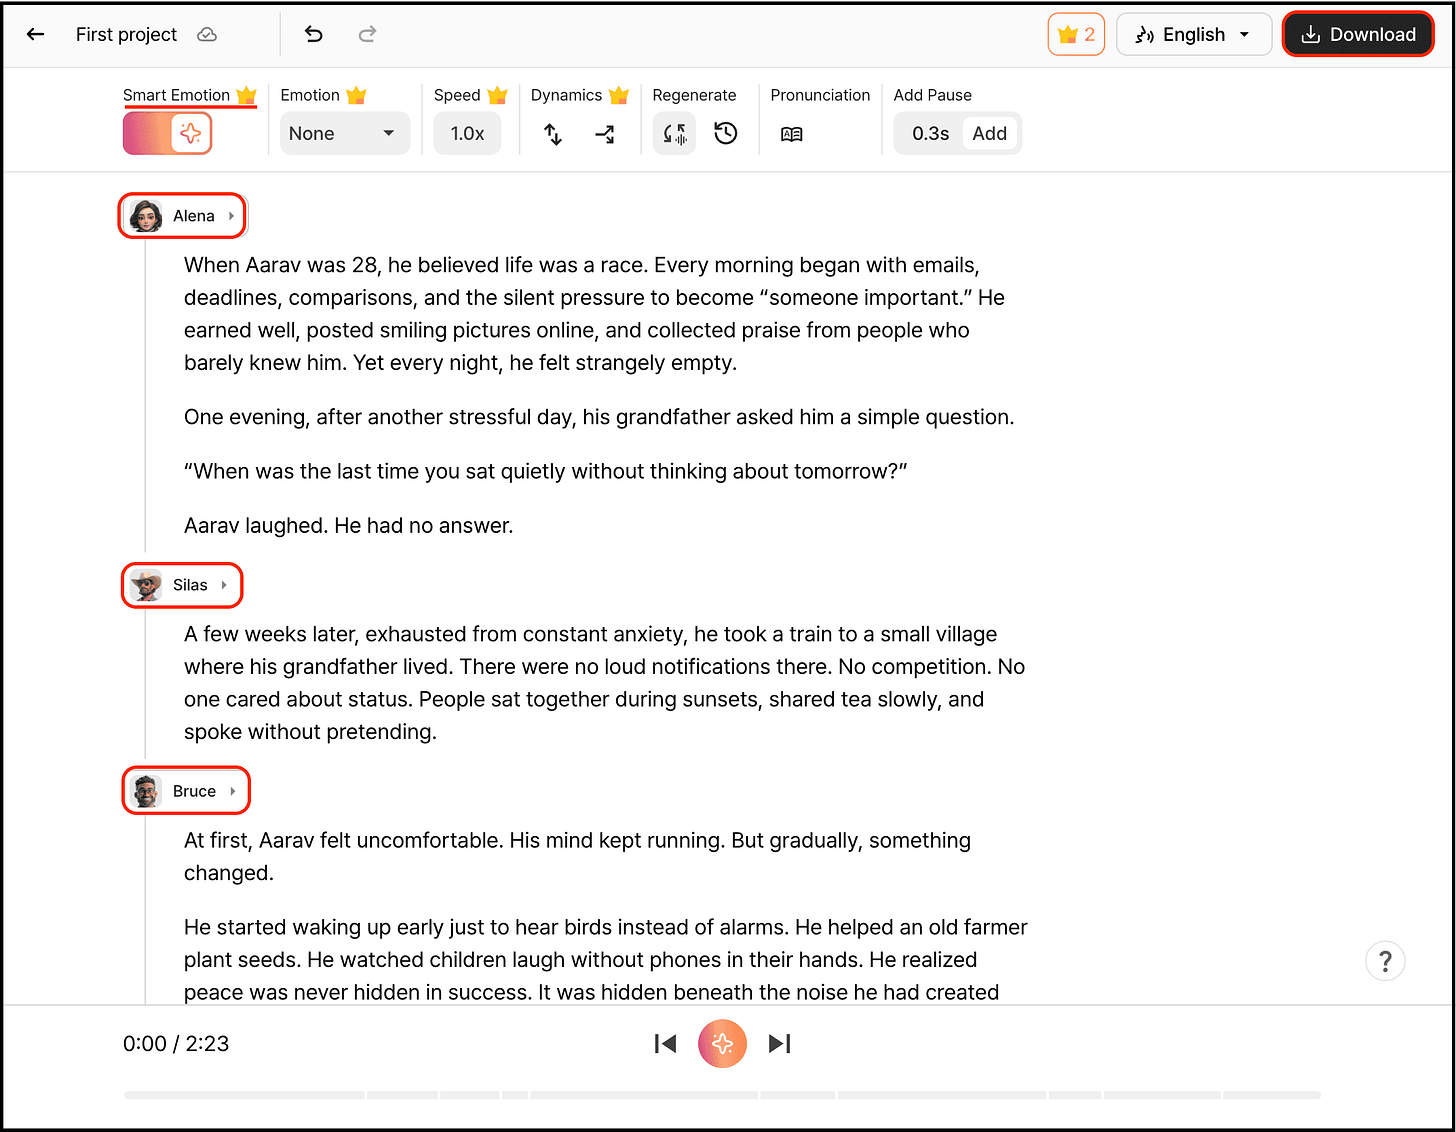Click the Dynamics shuffle arrow icon
The height and width of the screenshot is (1132, 1456).
(605, 133)
